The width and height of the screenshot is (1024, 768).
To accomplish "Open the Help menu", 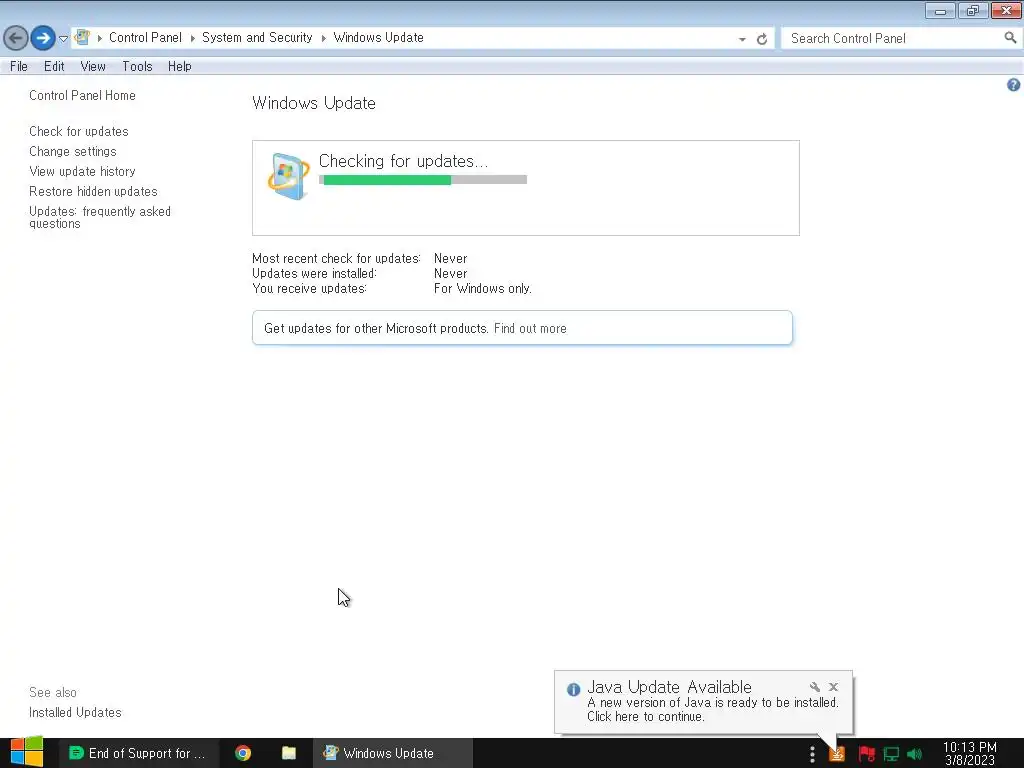I will click(x=180, y=67).
